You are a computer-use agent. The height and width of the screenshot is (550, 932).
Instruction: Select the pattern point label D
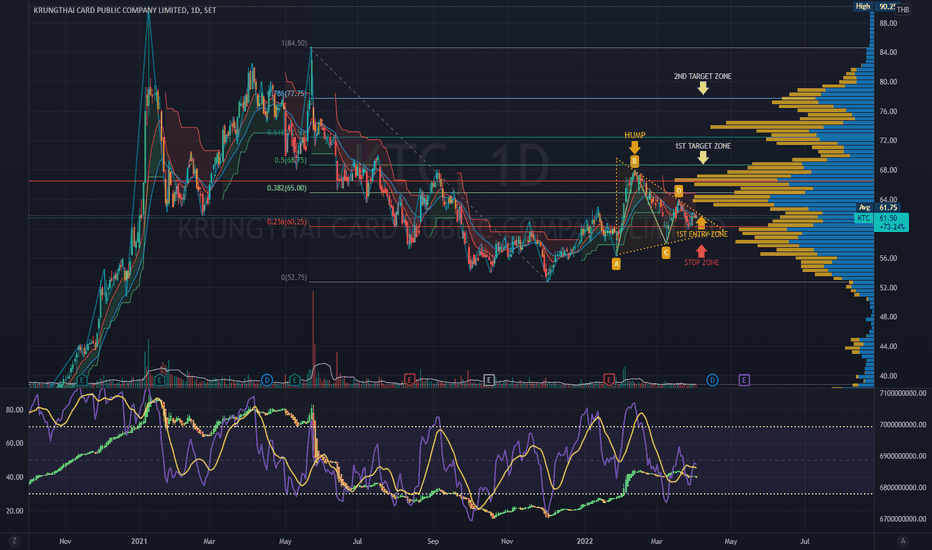[x=678, y=191]
